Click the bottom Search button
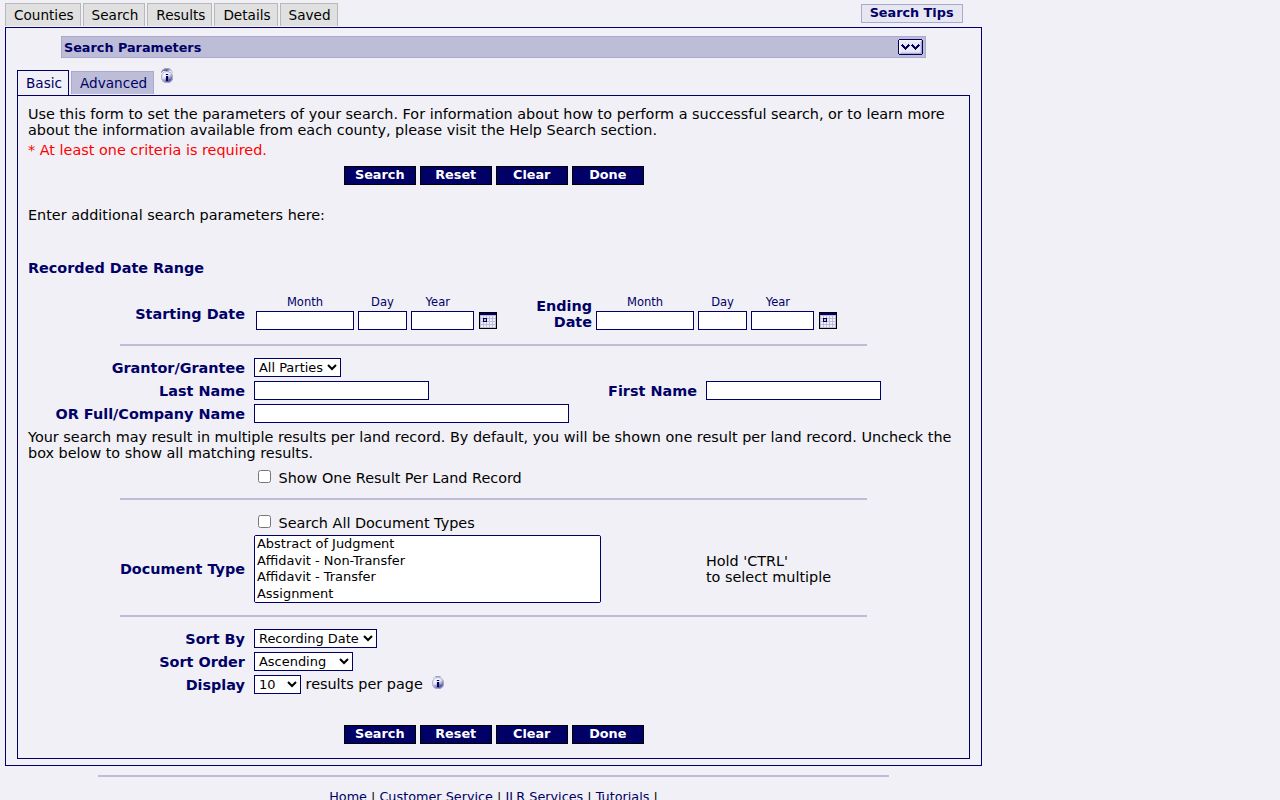 tap(380, 734)
